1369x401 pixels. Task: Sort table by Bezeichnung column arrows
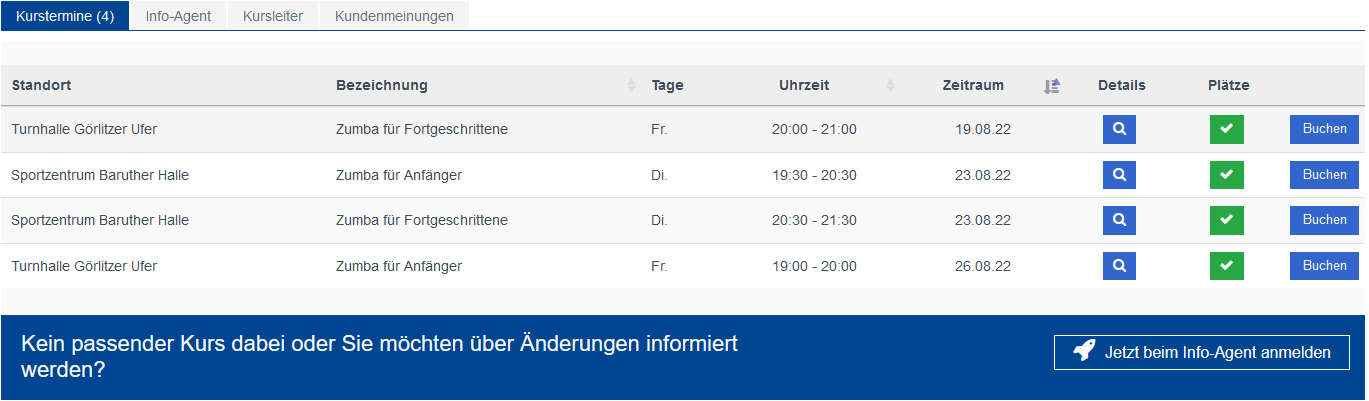(x=631, y=86)
